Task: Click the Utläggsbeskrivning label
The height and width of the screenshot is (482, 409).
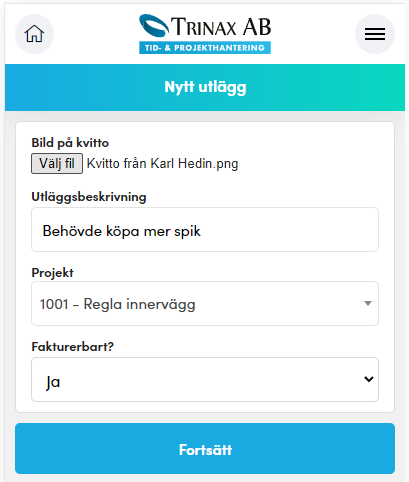Action: point(89,197)
